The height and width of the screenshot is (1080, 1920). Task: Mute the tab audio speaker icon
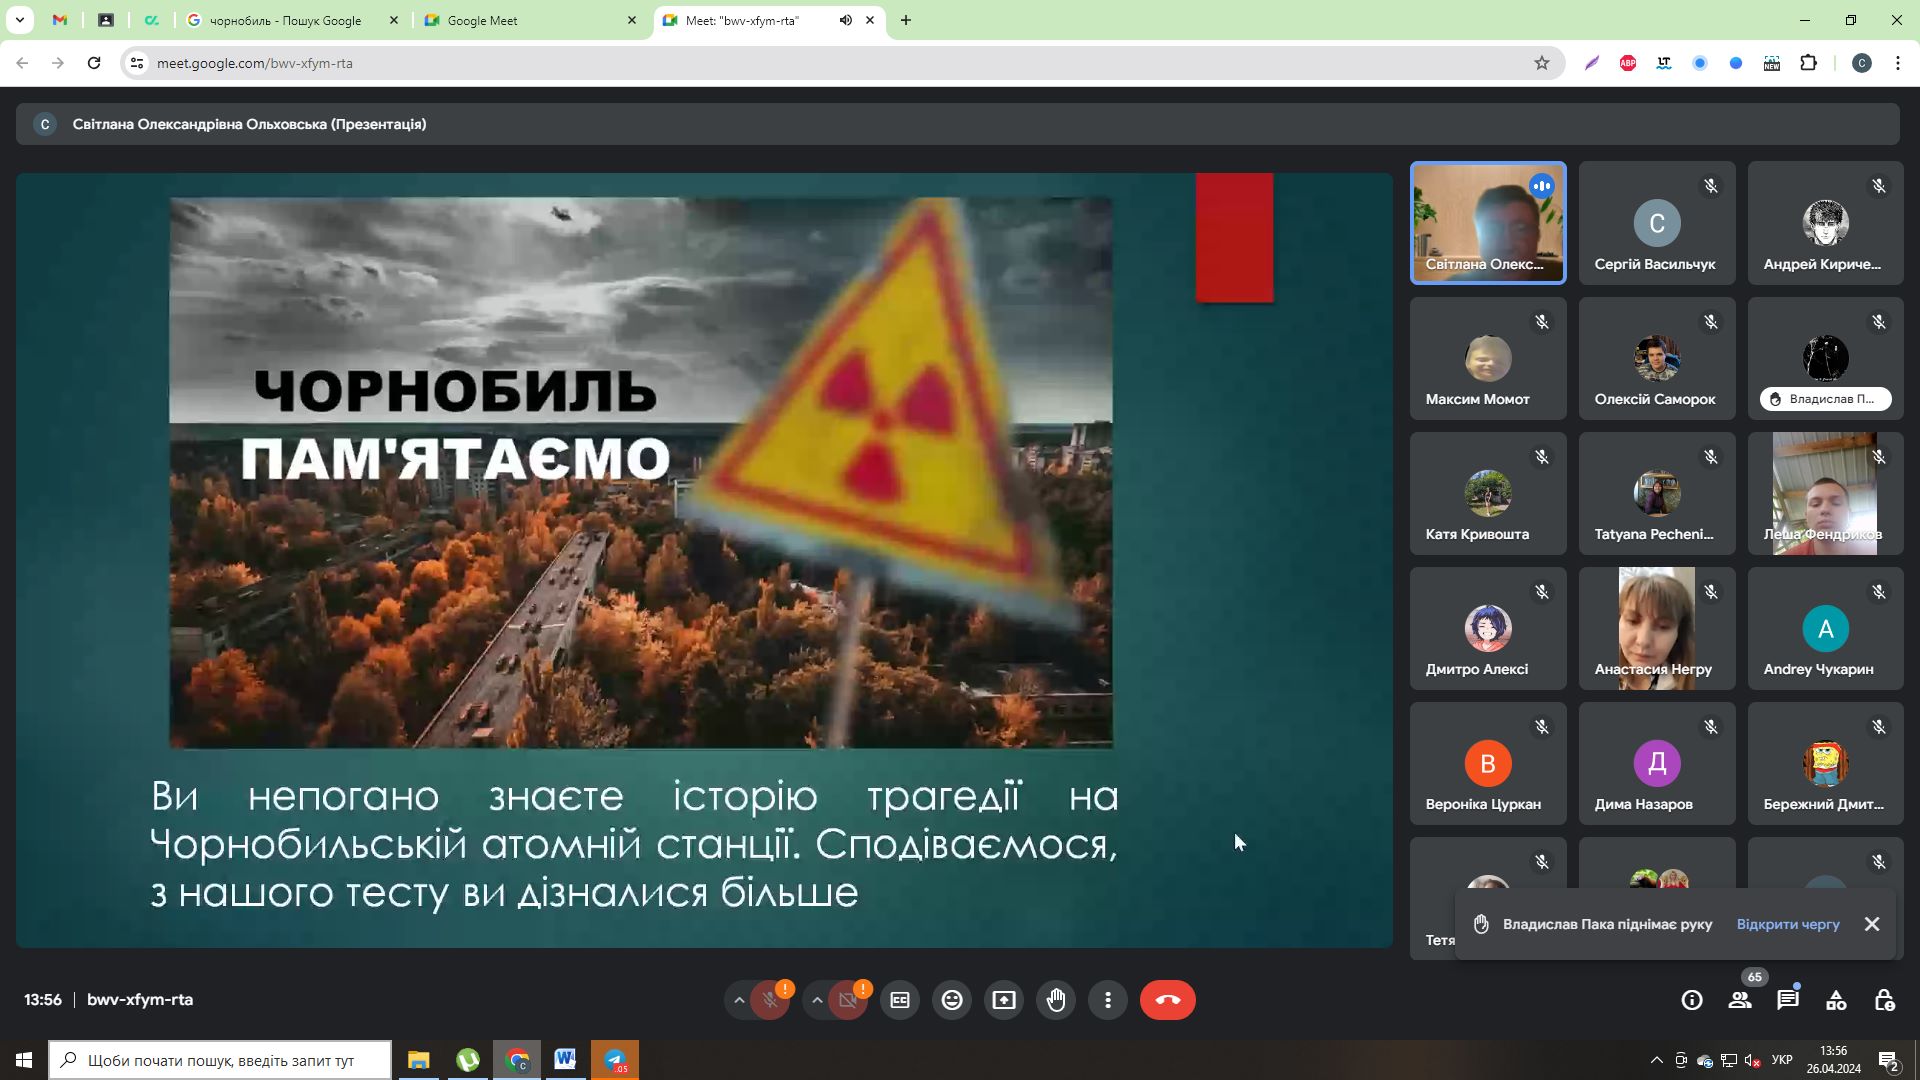click(845, 20)
